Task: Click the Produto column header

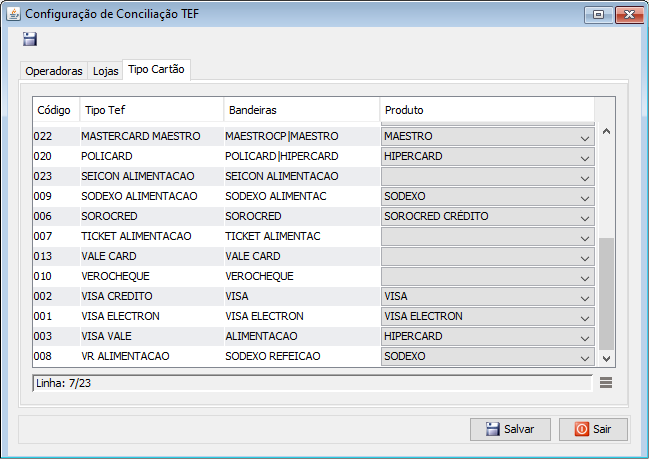Action: [487, 110]
